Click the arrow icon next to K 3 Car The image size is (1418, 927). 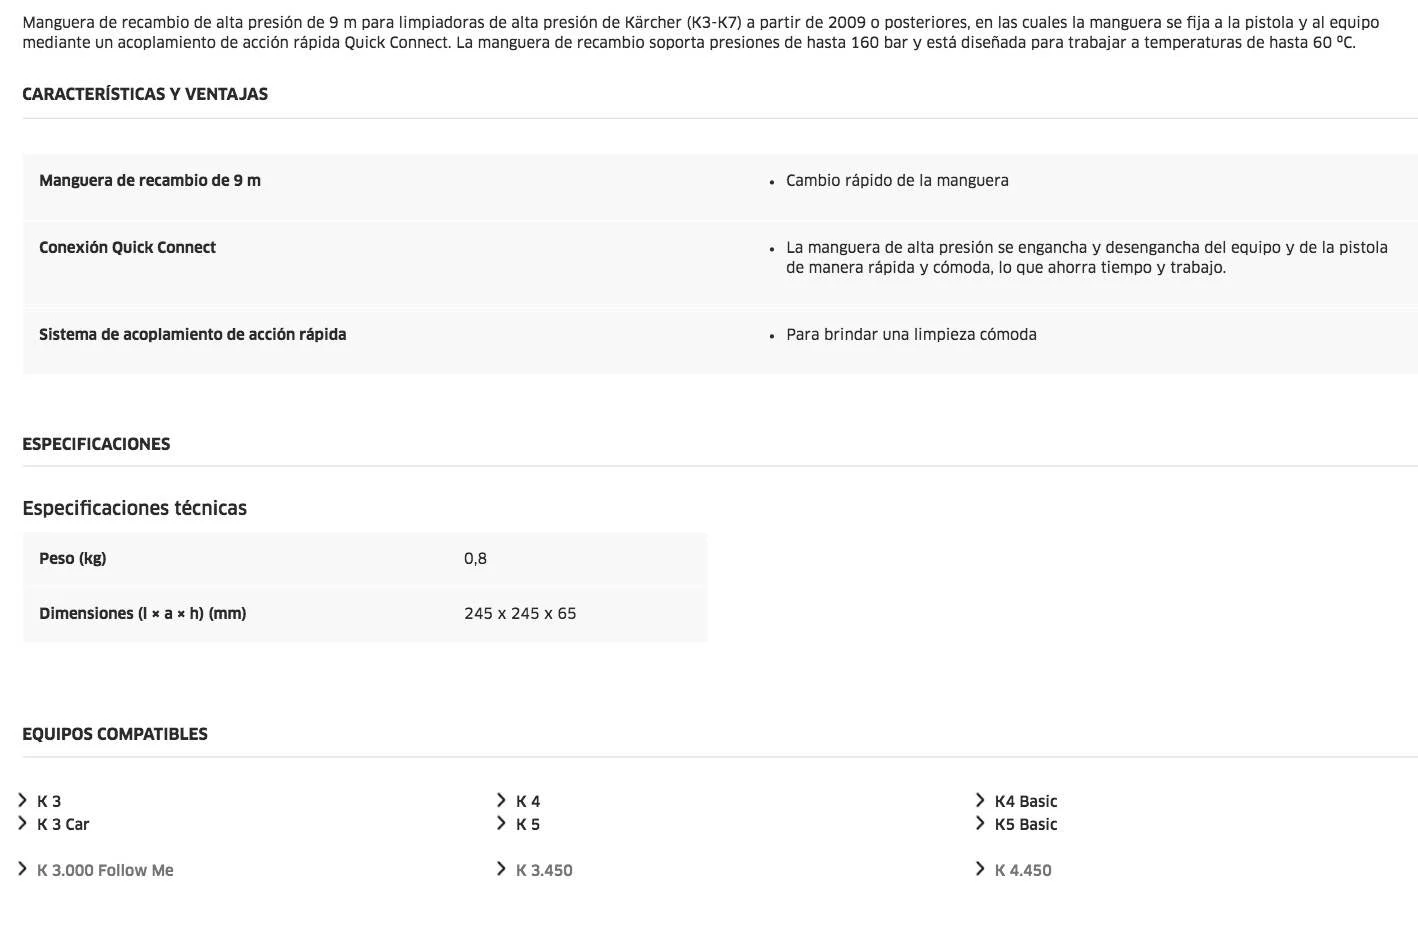coord(23,823)
